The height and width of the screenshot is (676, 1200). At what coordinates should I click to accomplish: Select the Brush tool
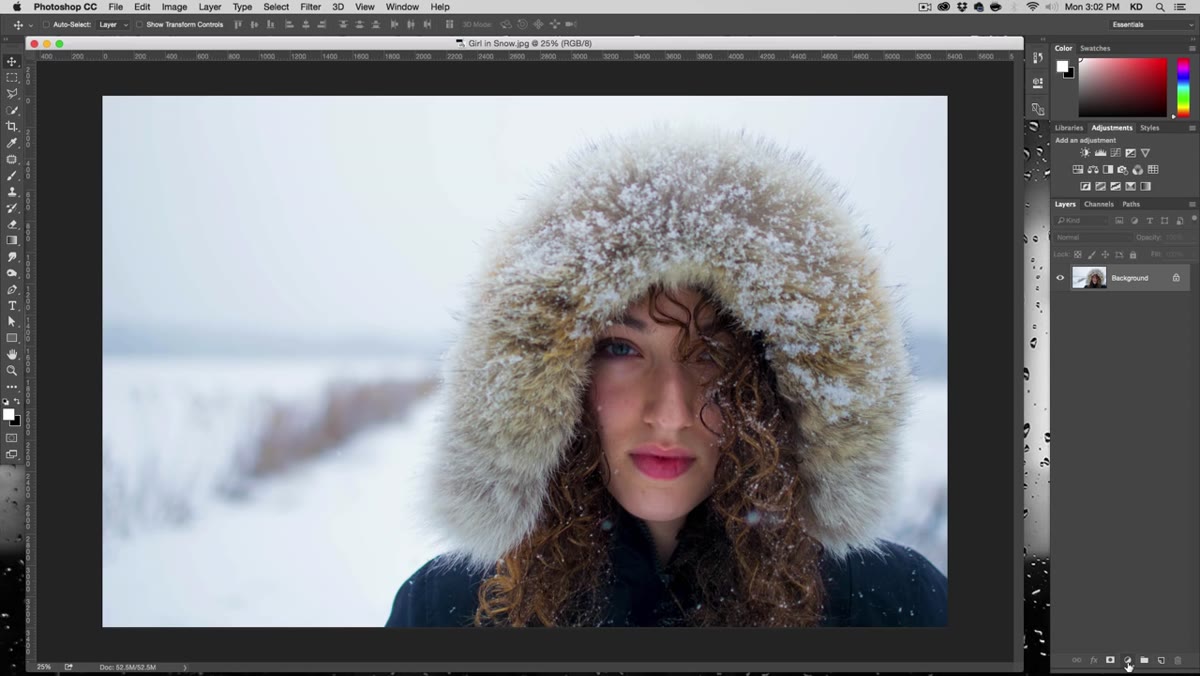pyautogui.click(x=12, y=175)
